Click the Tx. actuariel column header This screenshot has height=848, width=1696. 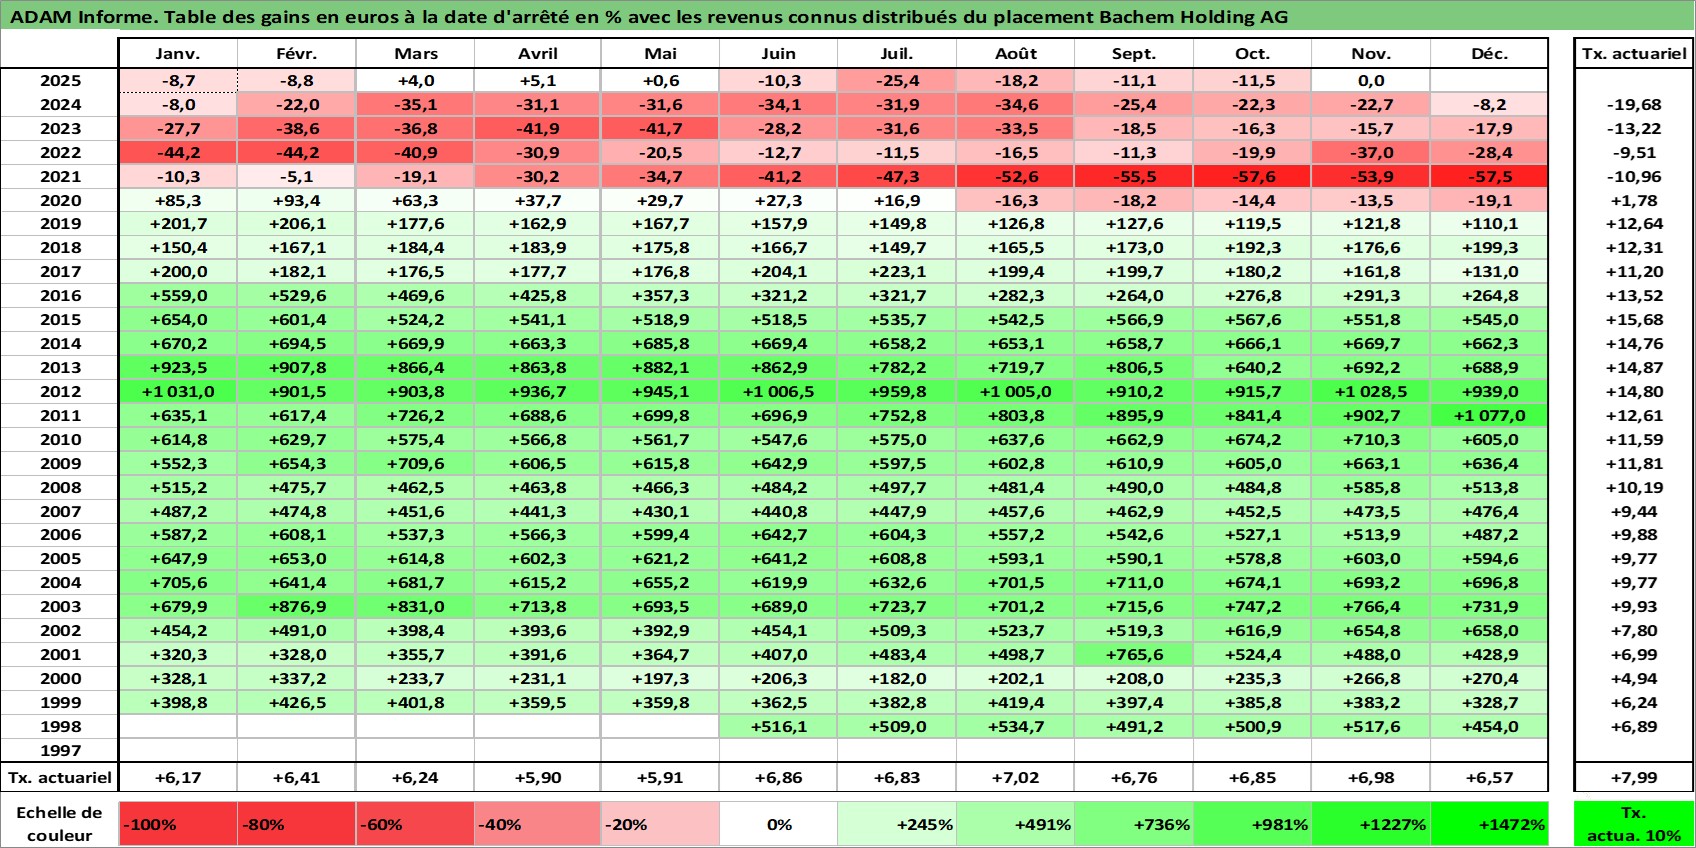[x=1634, y=54]
